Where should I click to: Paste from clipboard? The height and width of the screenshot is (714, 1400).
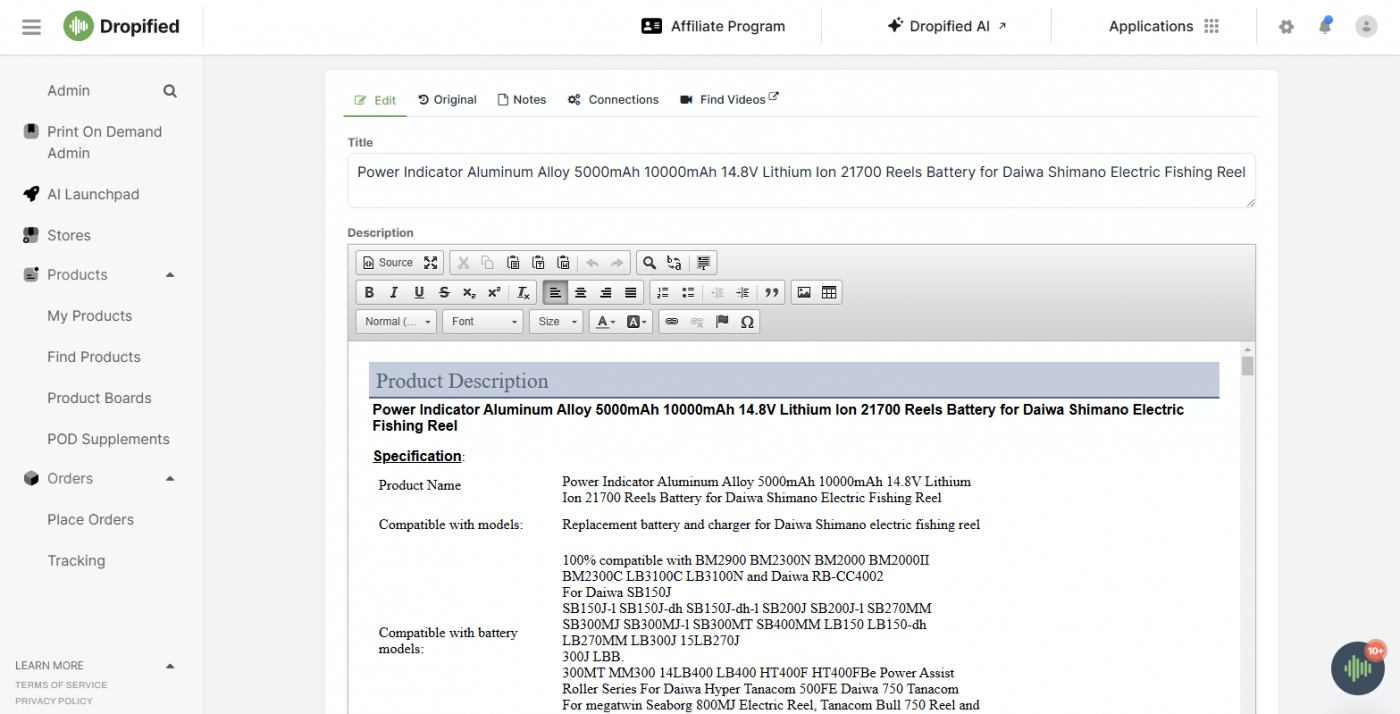[513, 263]
